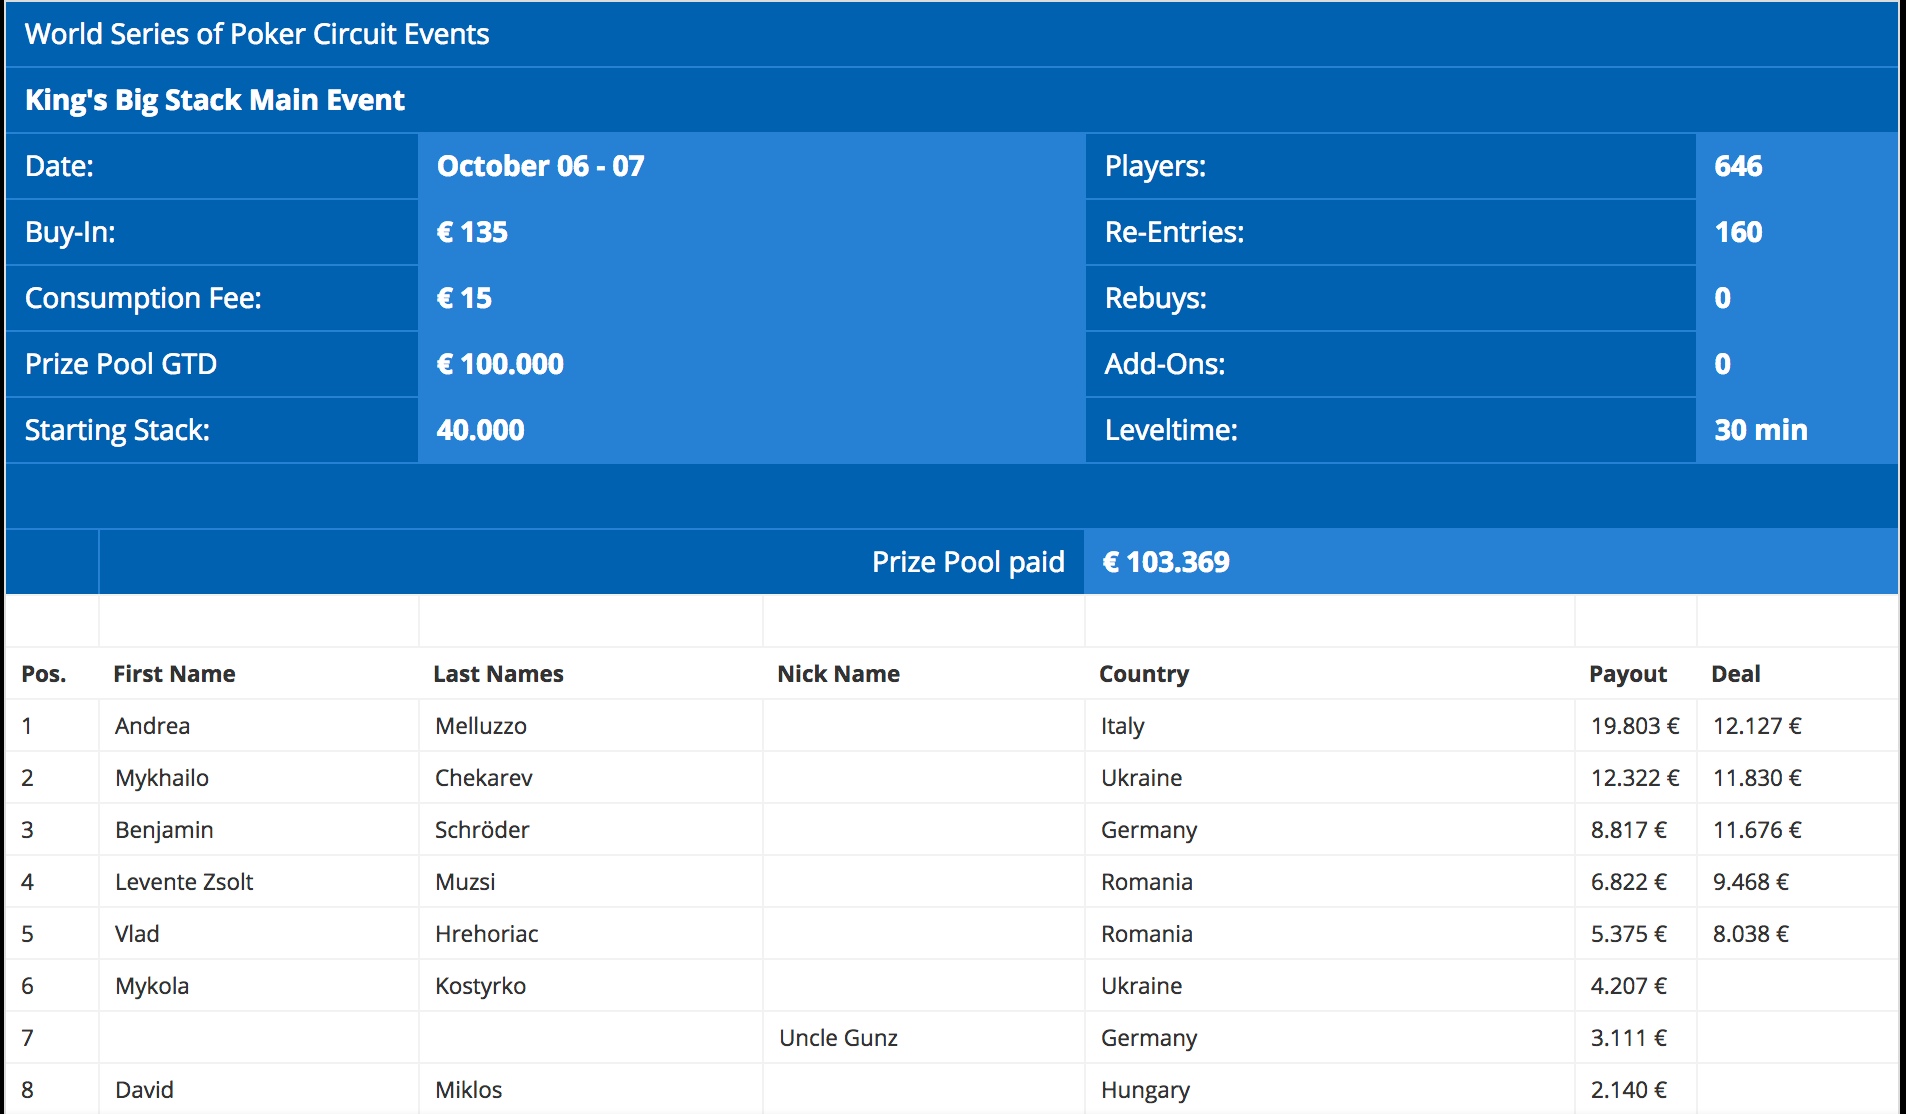Screen dimensions: 1906x1114
Task: Click the leveltime value '30 min'
Action: (x=1761, y=430)
